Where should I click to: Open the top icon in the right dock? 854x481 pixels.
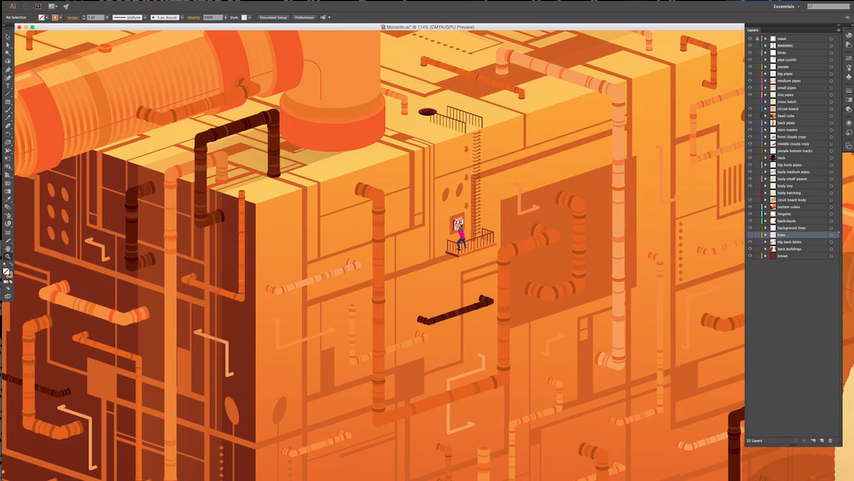click(x=848, y=37)
